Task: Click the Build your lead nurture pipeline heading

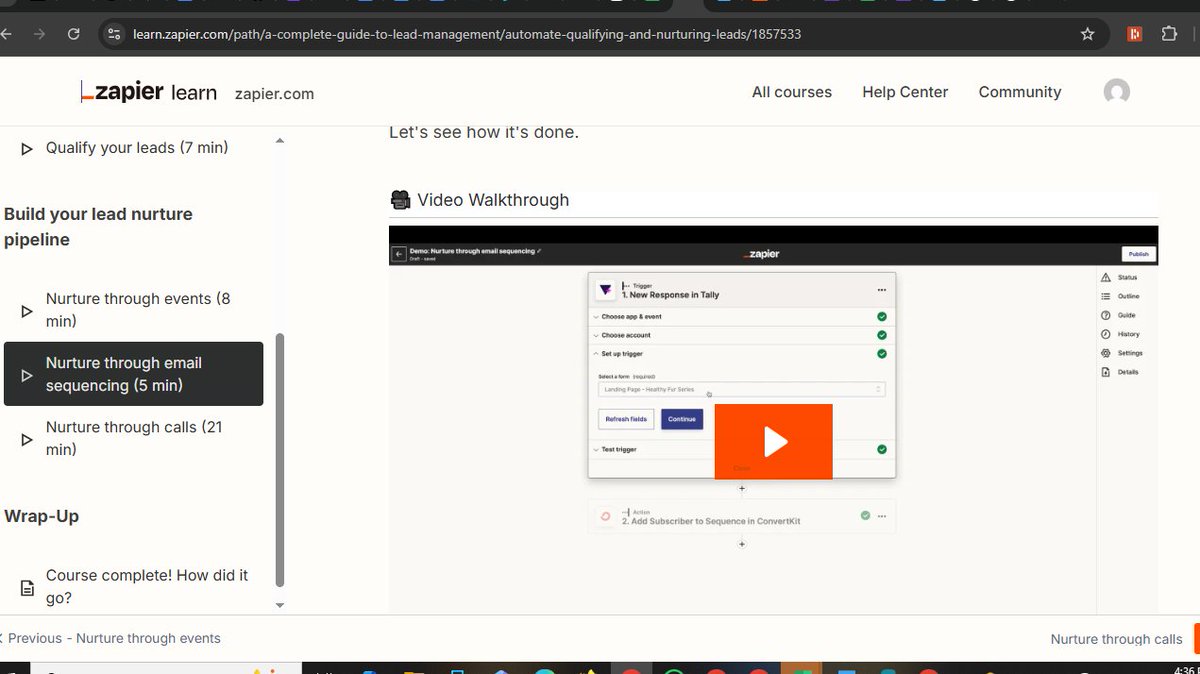Action: pos(98,227)
